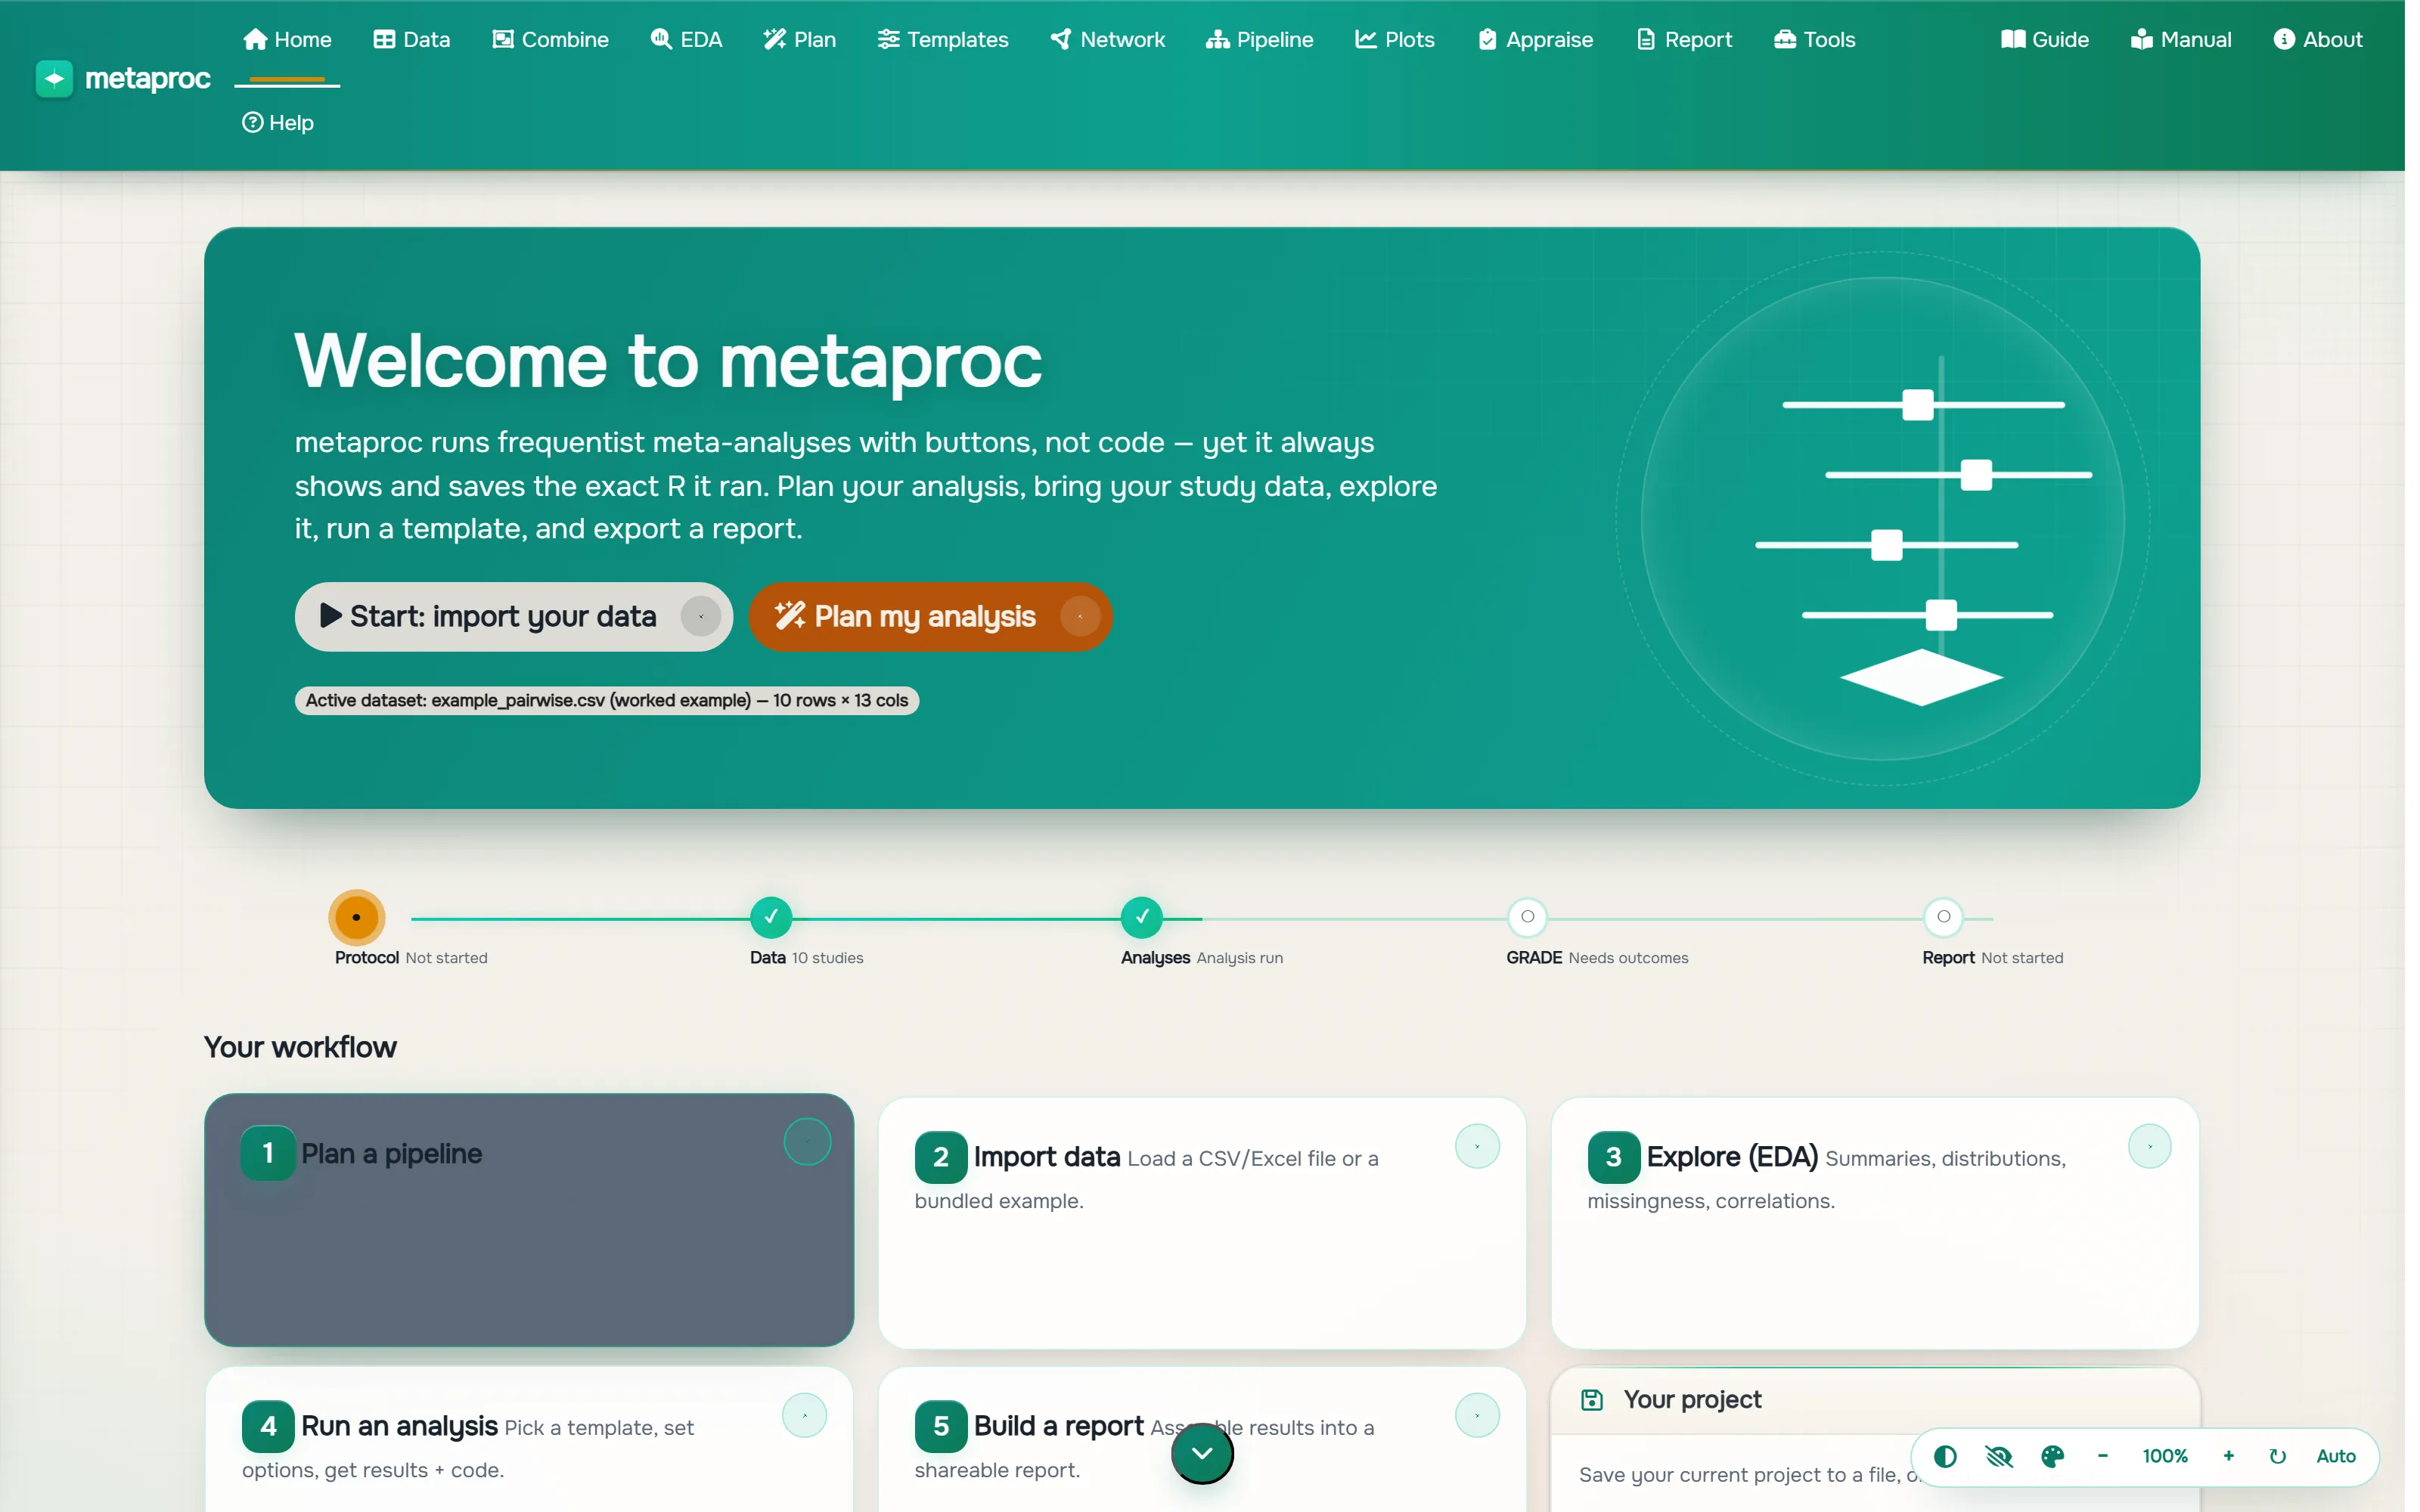Screen dimensions: 2420x1512
Task: Click Start: import your data button
Action: pos(513,616)
